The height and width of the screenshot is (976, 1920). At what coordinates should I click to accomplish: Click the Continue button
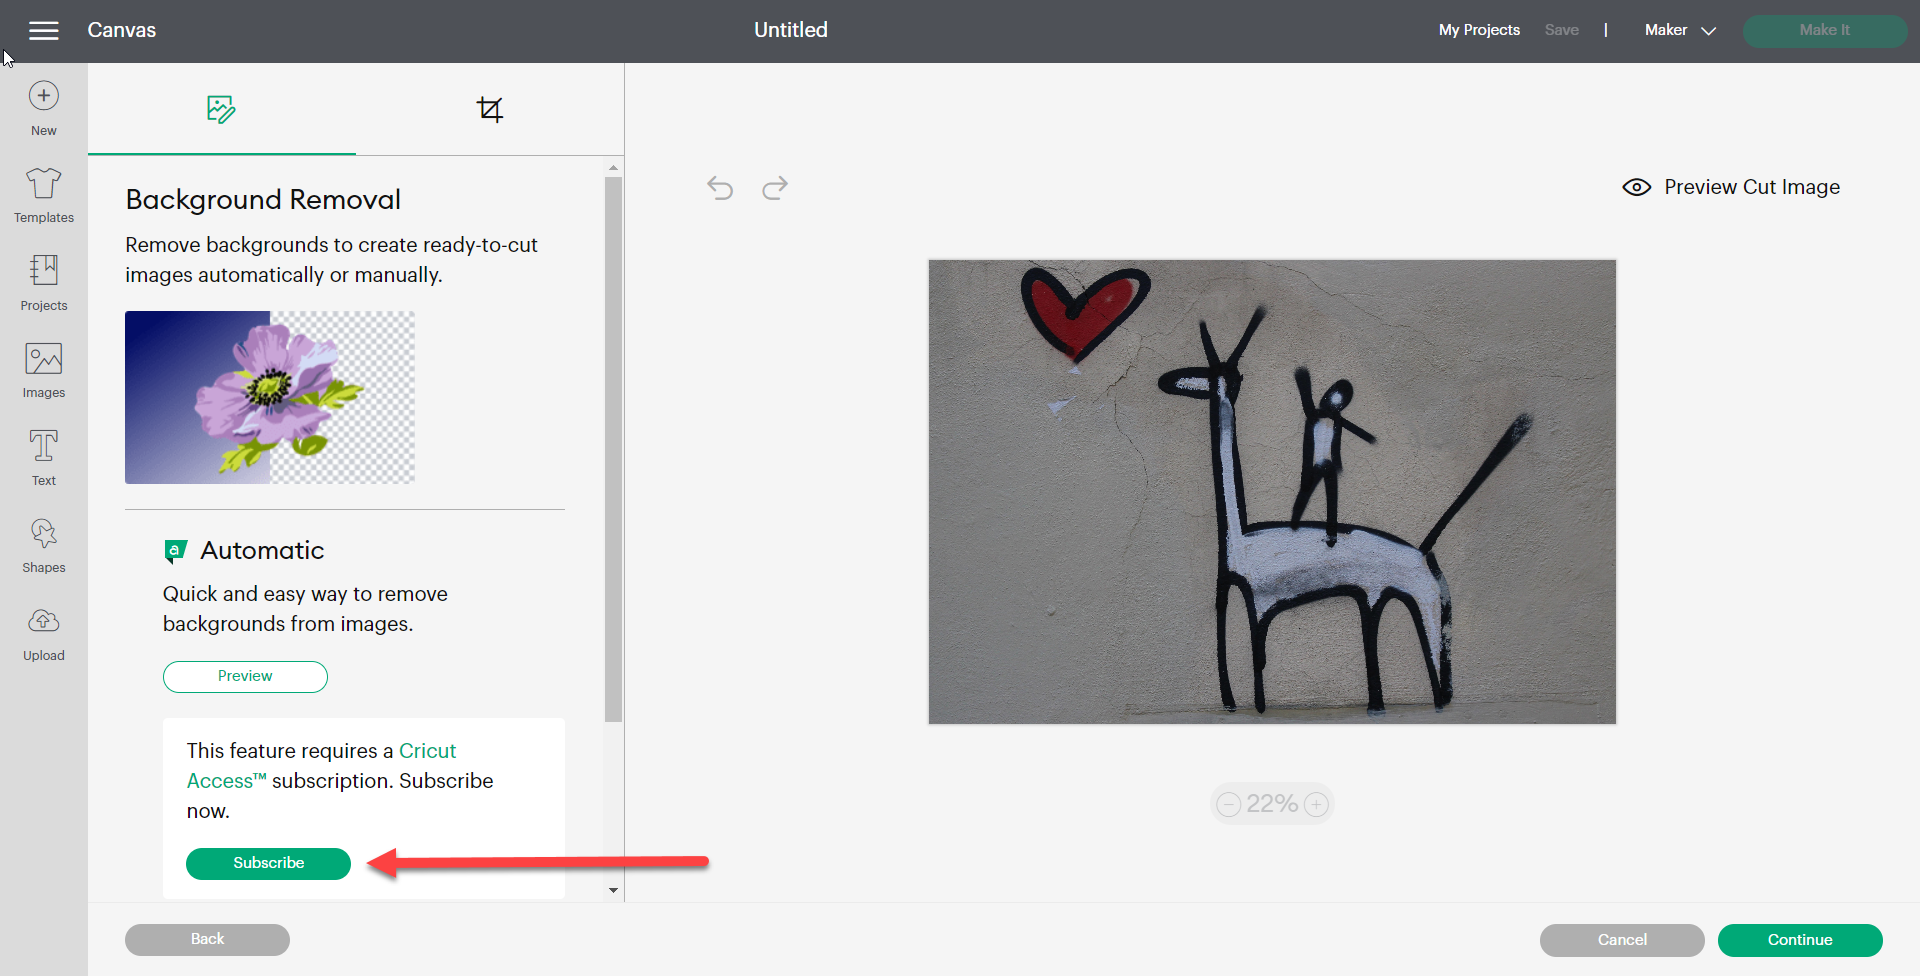tap(1799, 939)
